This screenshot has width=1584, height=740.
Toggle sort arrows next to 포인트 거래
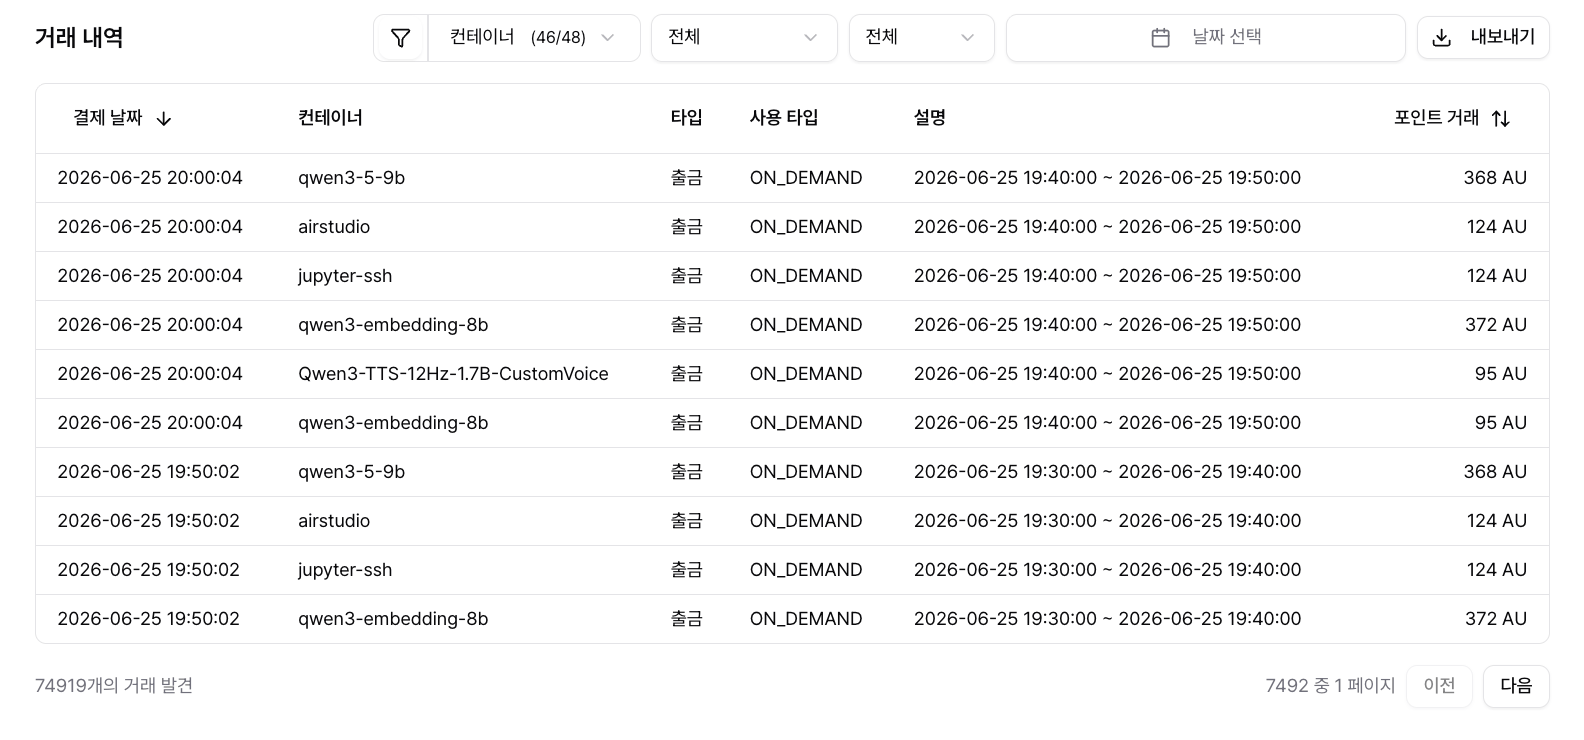[1500, 119]
